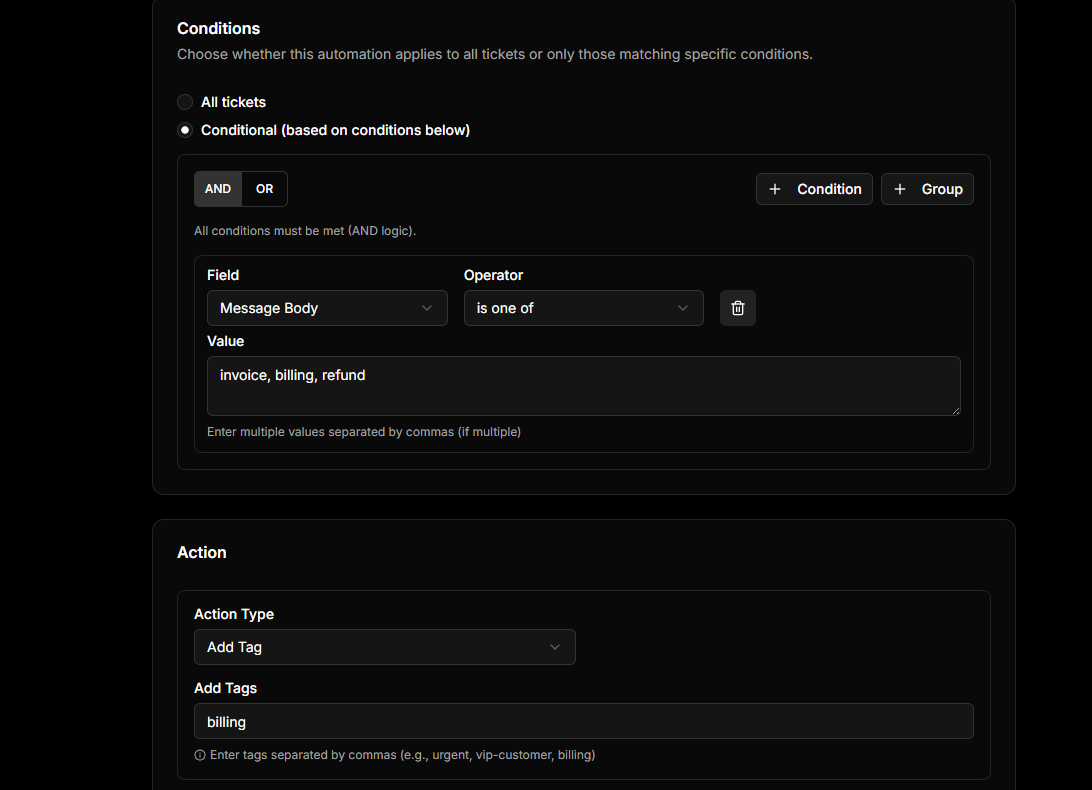Click the plus icon on Condition button
This screenshot has width=1092, height=790.
775,189
